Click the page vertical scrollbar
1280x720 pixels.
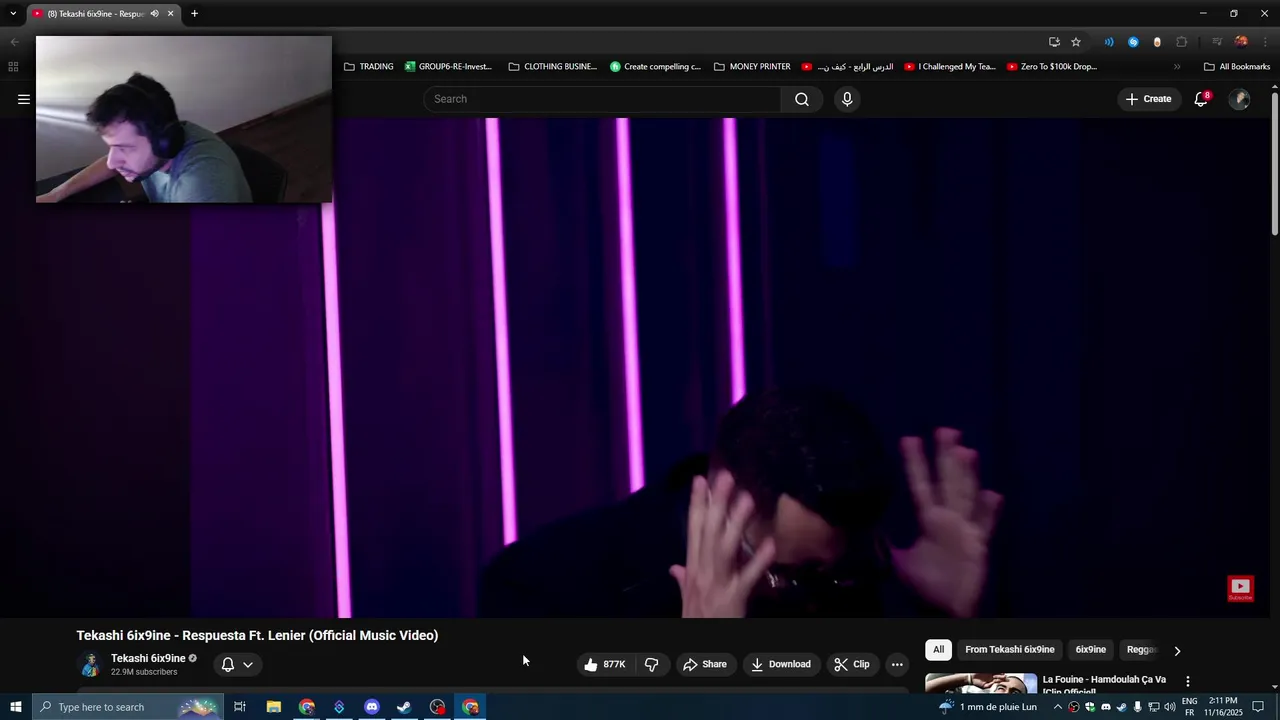click(1275, 162)
